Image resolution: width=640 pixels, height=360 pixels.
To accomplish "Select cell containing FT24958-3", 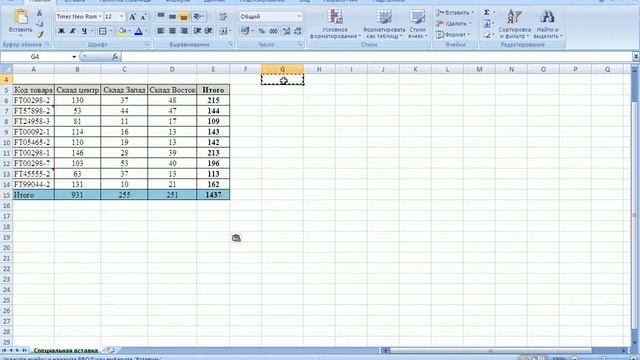I will coord(33,121).
